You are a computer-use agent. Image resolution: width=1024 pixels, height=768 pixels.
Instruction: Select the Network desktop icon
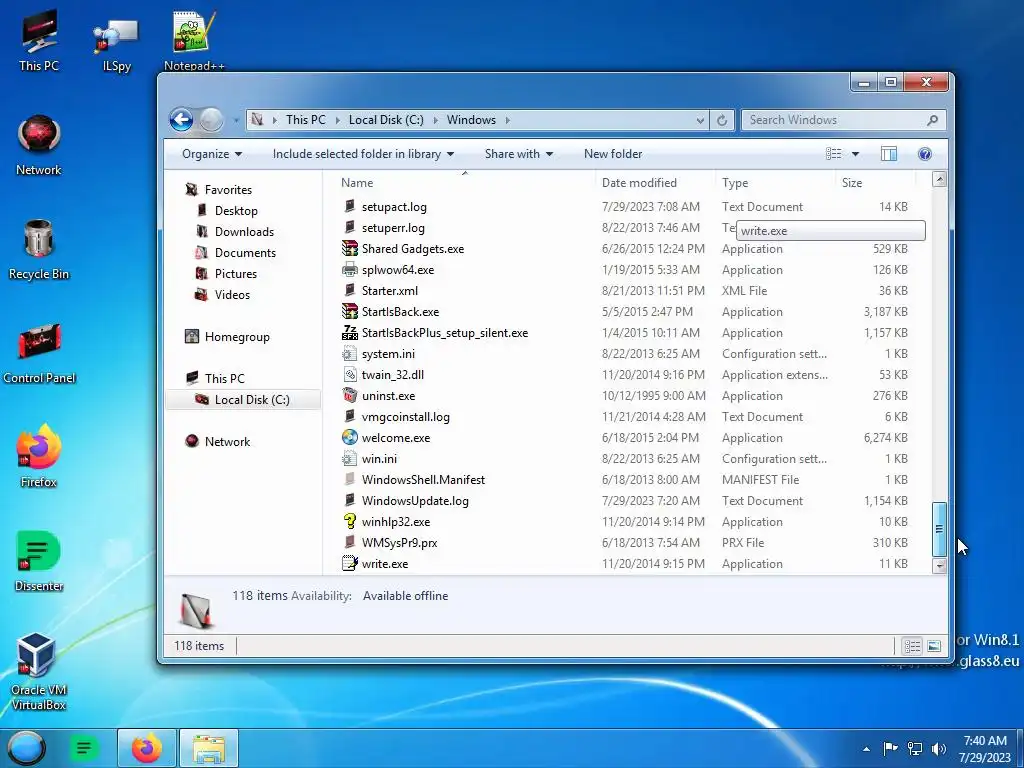pos(39,145)
